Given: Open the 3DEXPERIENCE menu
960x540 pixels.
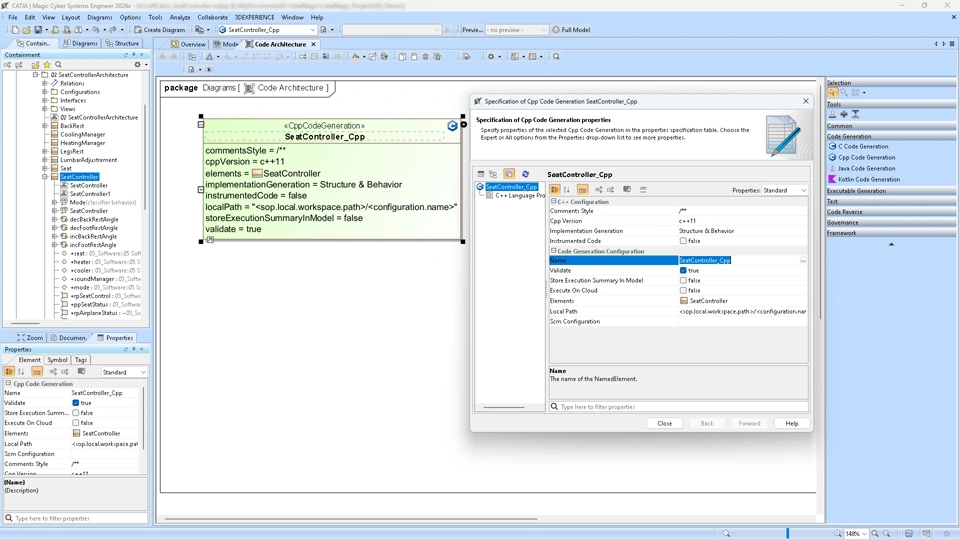Looking at the screenshot, I should [x=255, y=17].
